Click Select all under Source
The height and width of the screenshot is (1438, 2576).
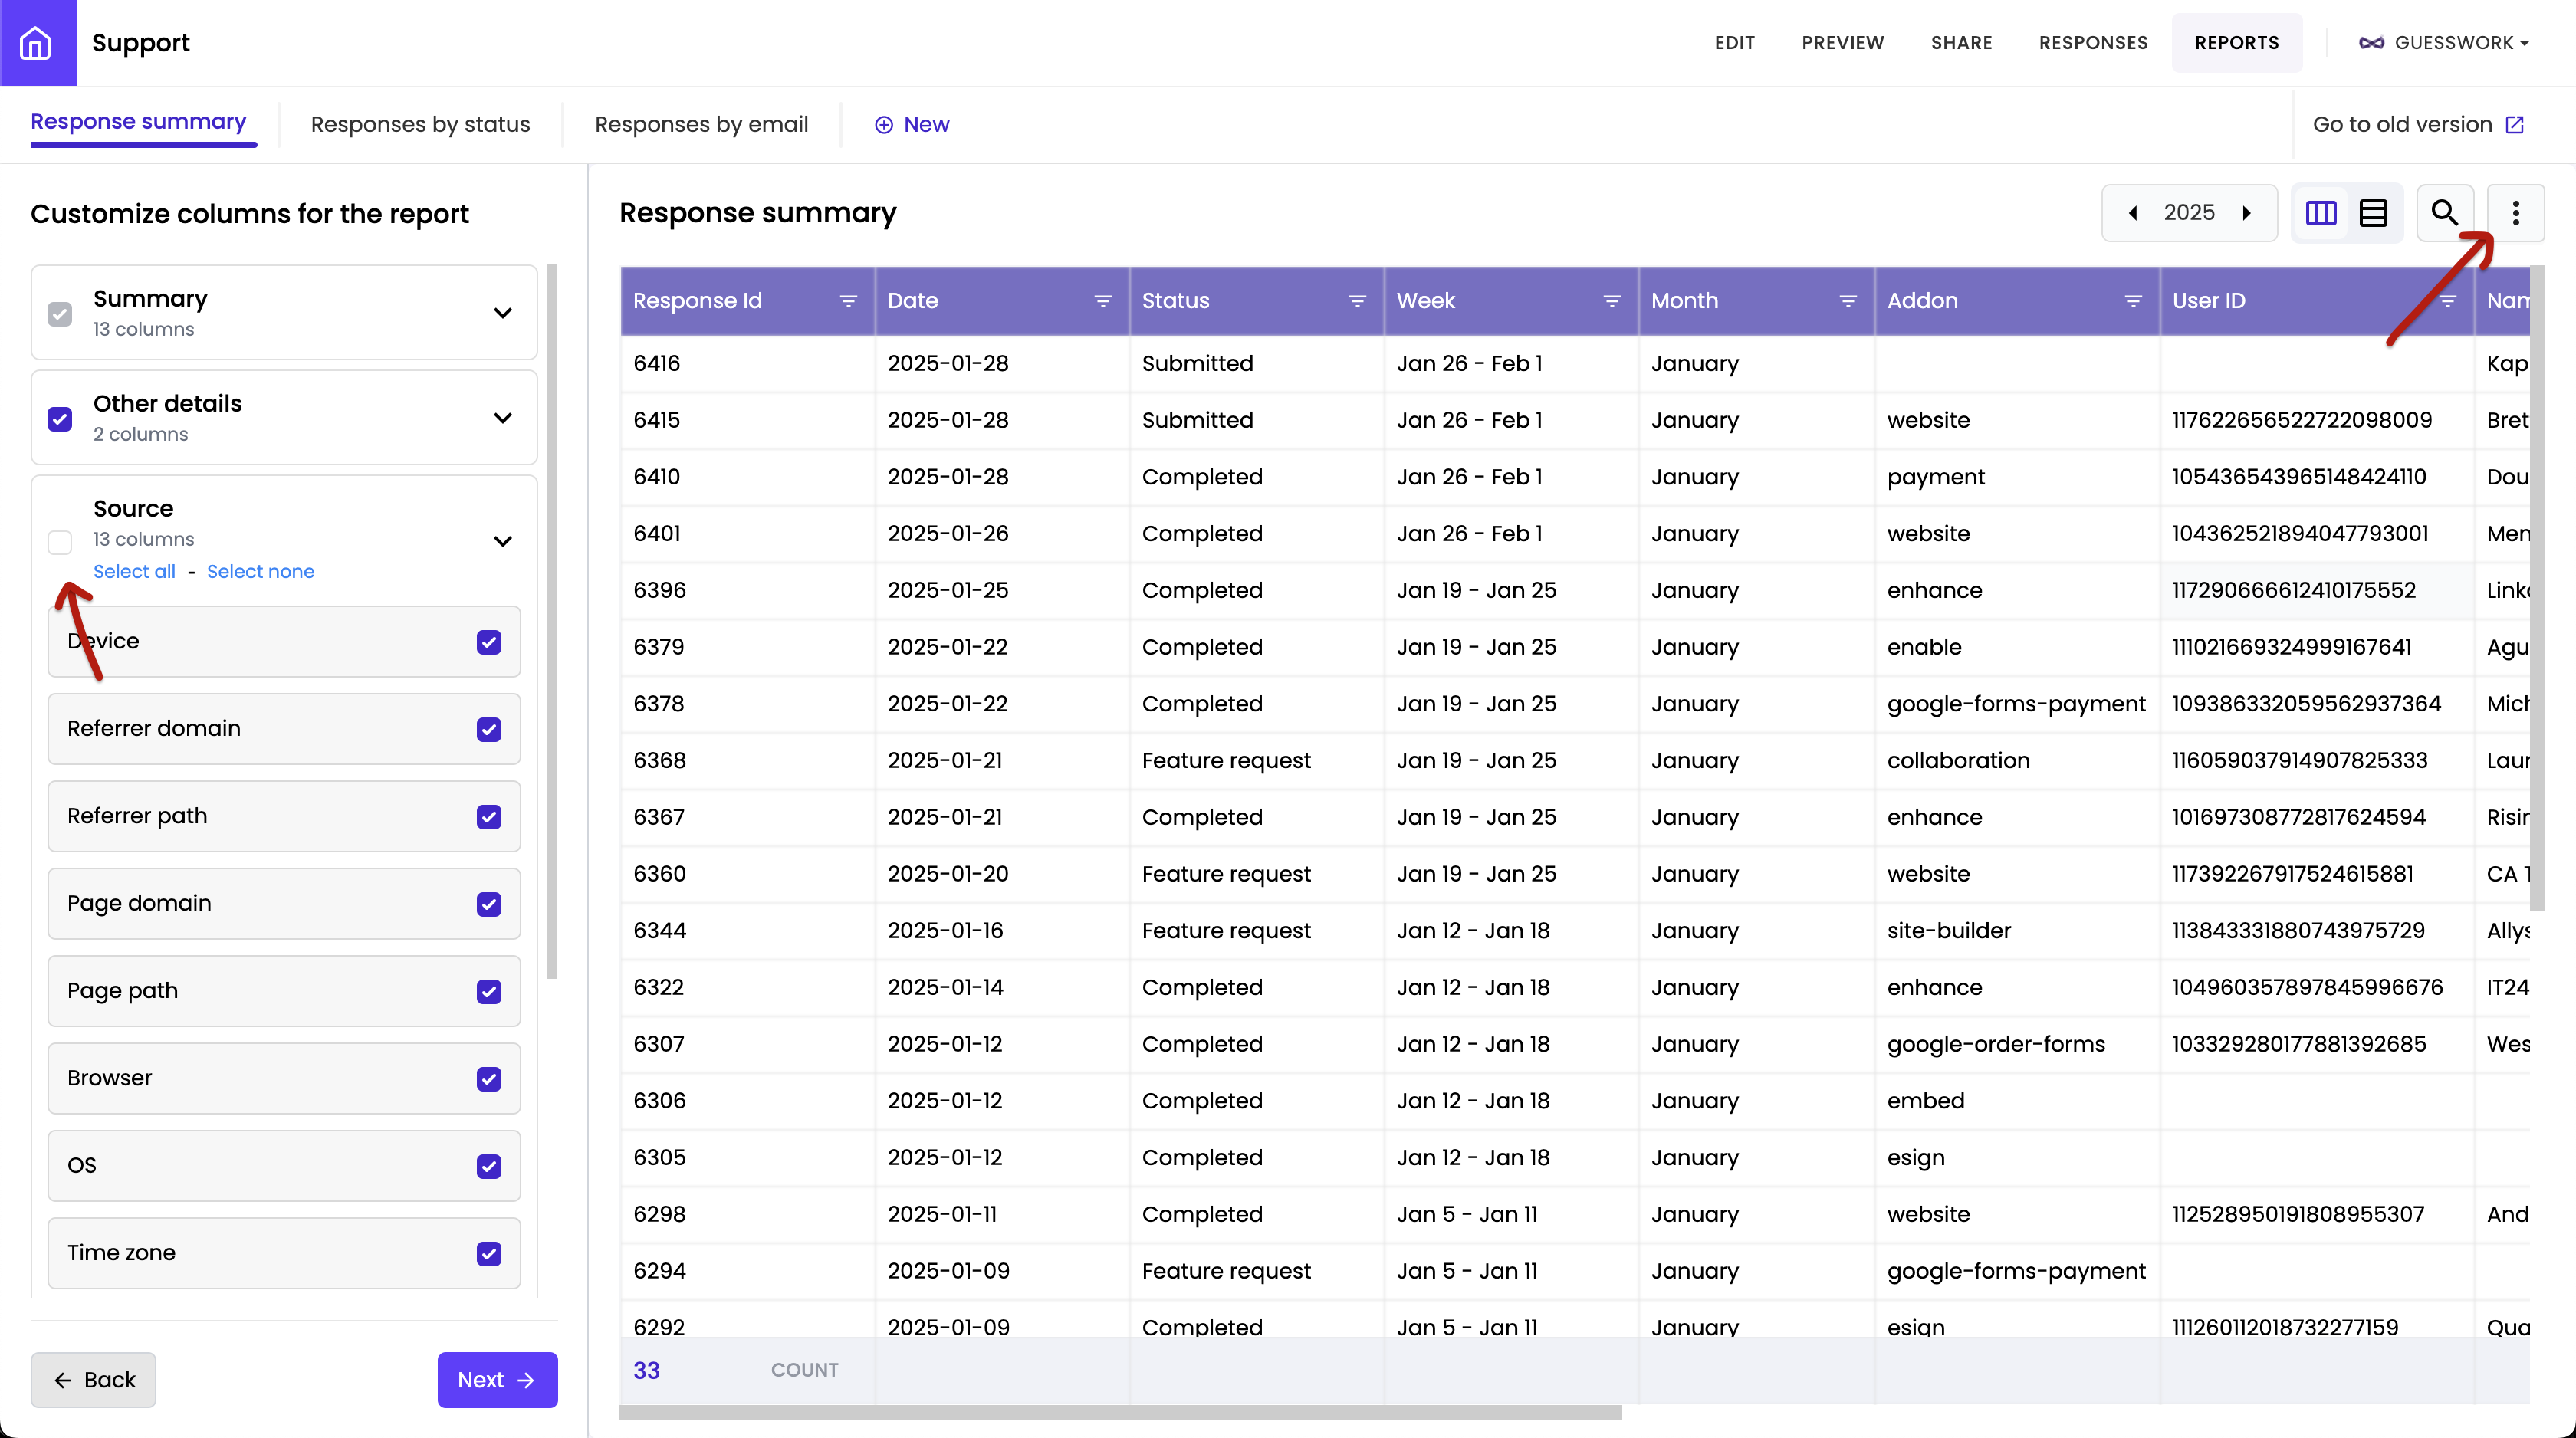coord(134,572)
